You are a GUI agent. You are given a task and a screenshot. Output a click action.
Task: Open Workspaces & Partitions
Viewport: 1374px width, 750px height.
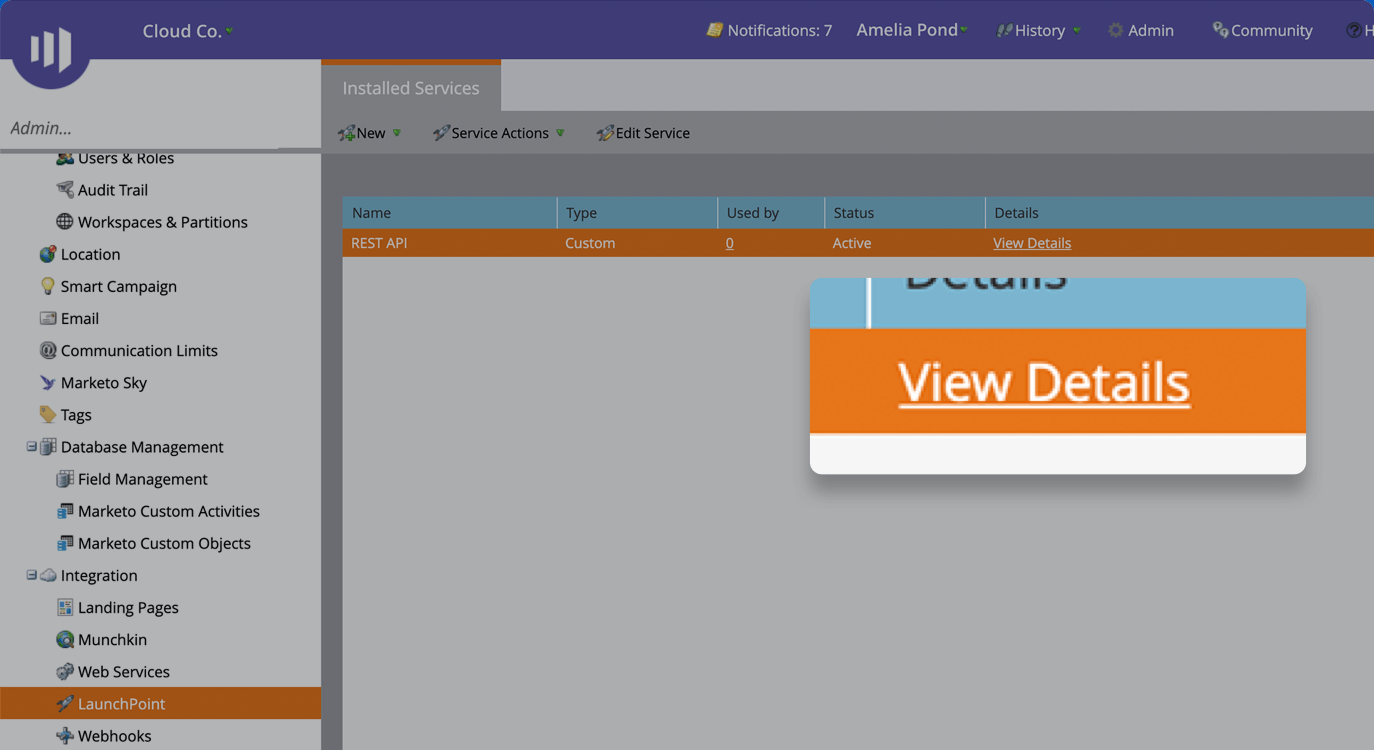pyautogui.click(x=163, y=222)
